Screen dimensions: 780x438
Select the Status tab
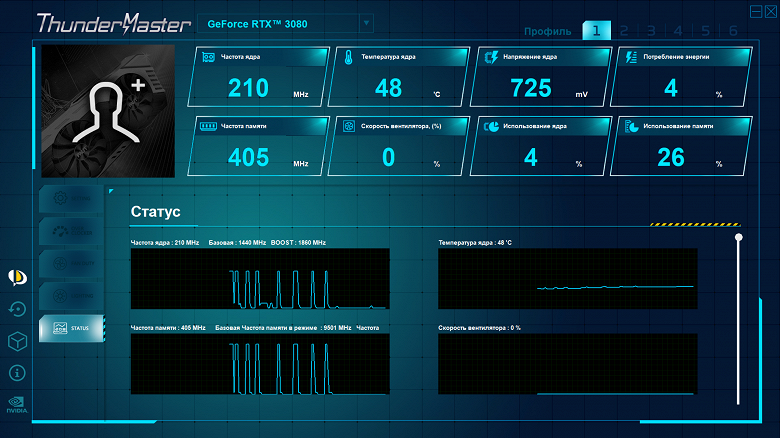click(x=71, y=328)
